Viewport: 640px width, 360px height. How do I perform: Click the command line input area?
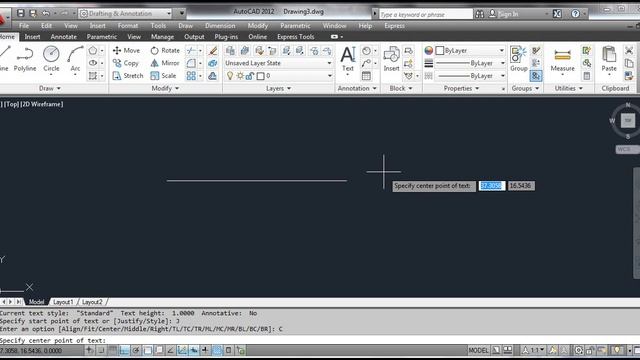[x=320, y=340]
